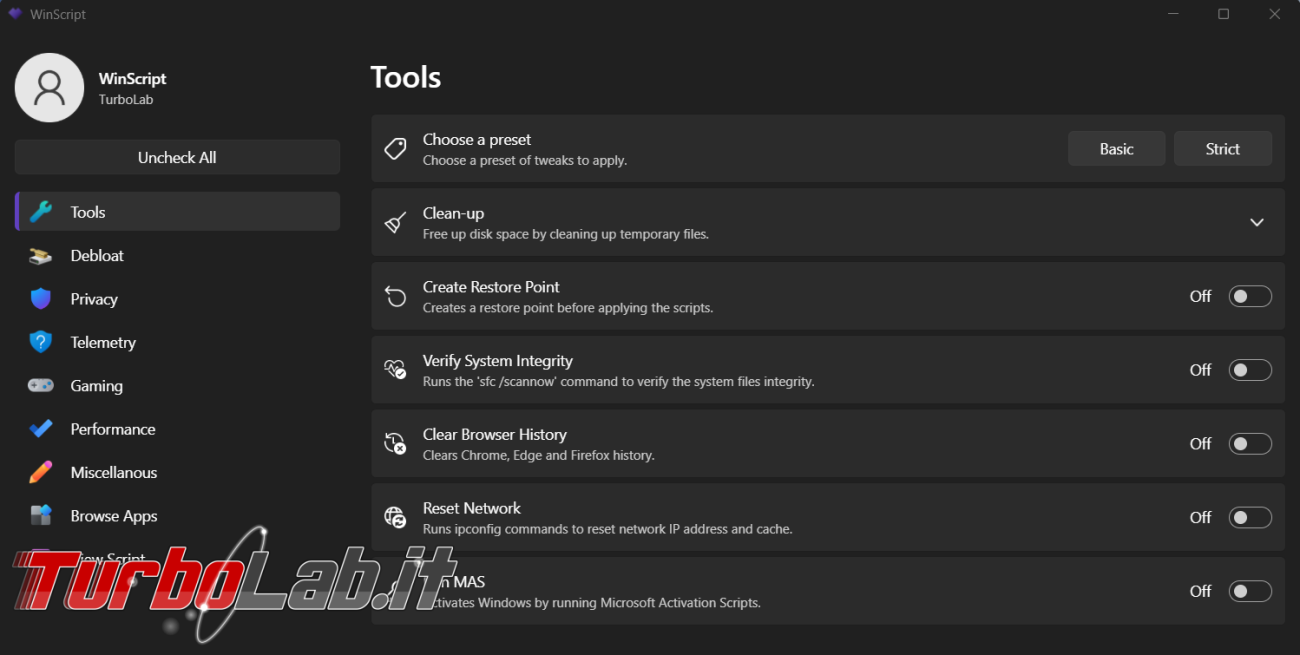Open the Gaming controller icon

pos(41,386)
